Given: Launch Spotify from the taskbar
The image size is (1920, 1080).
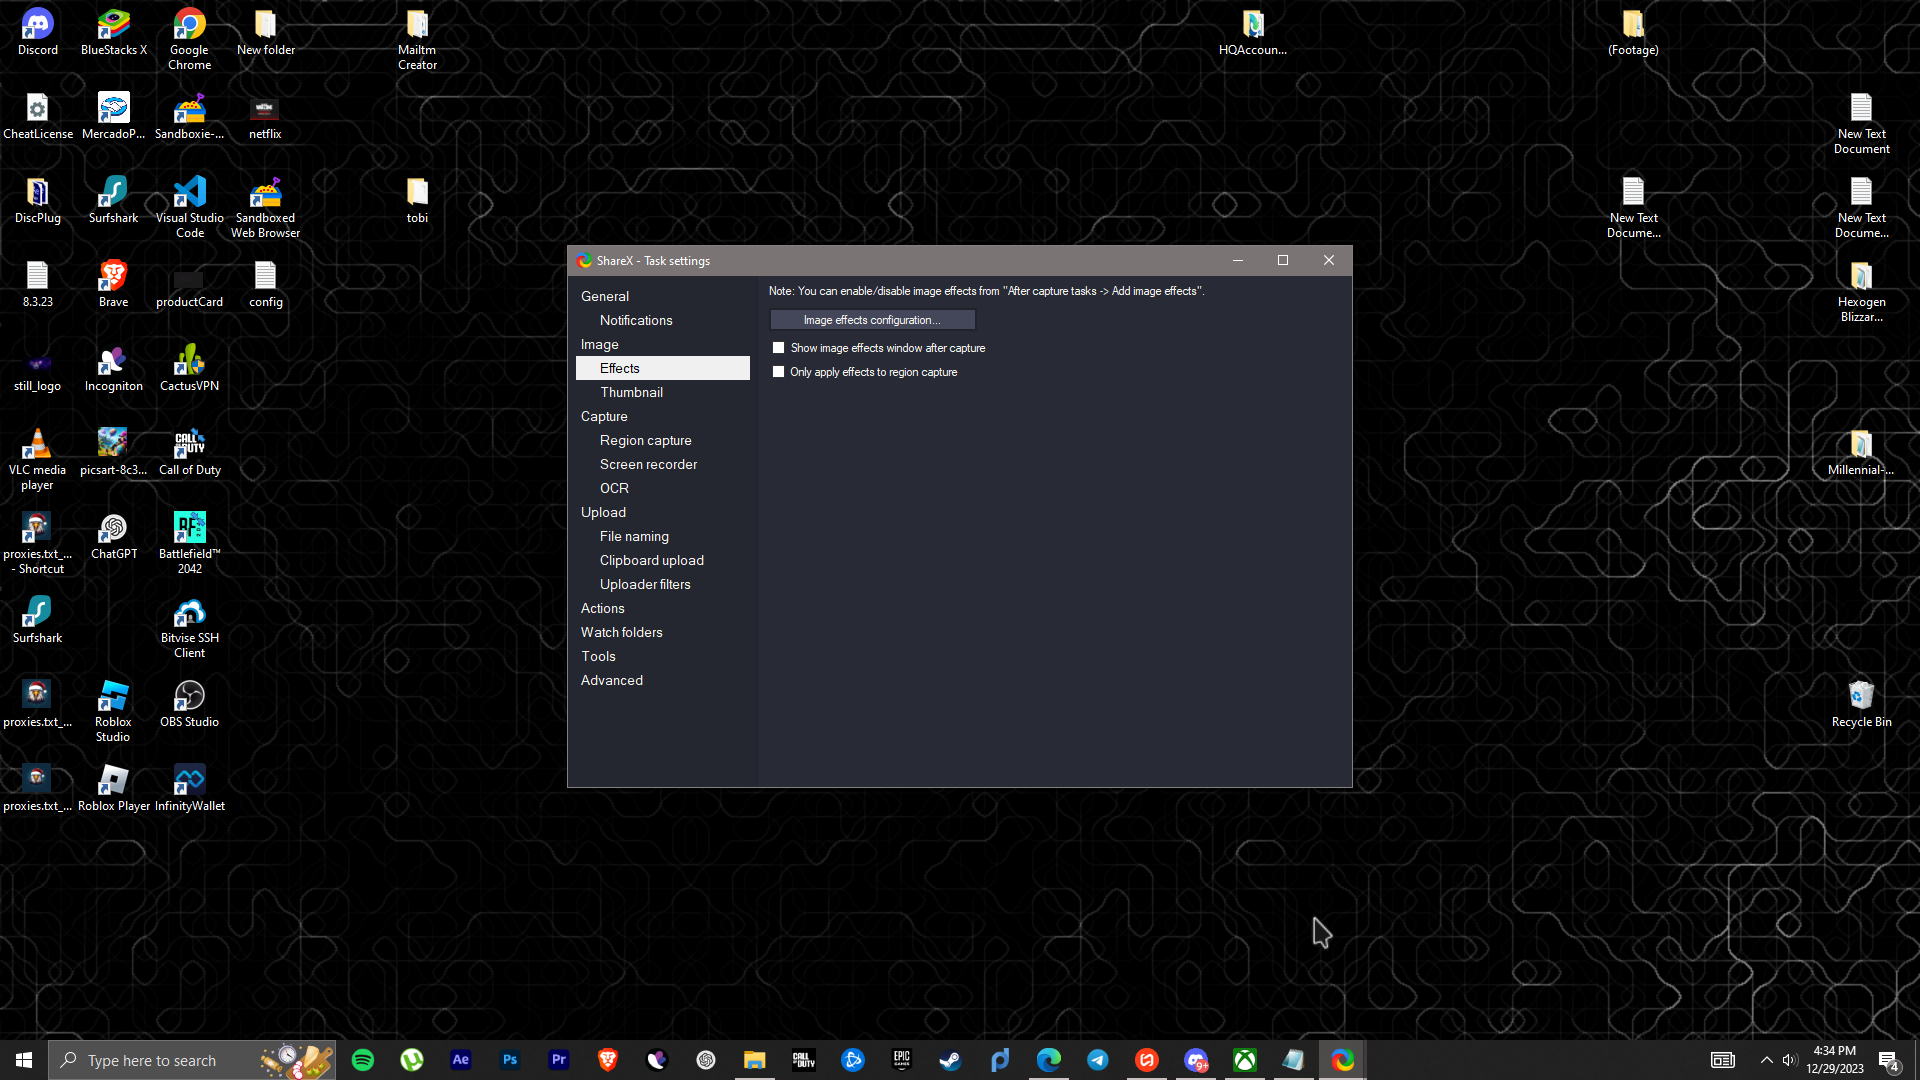Looking at the screenshot, I should [363, 1060].
